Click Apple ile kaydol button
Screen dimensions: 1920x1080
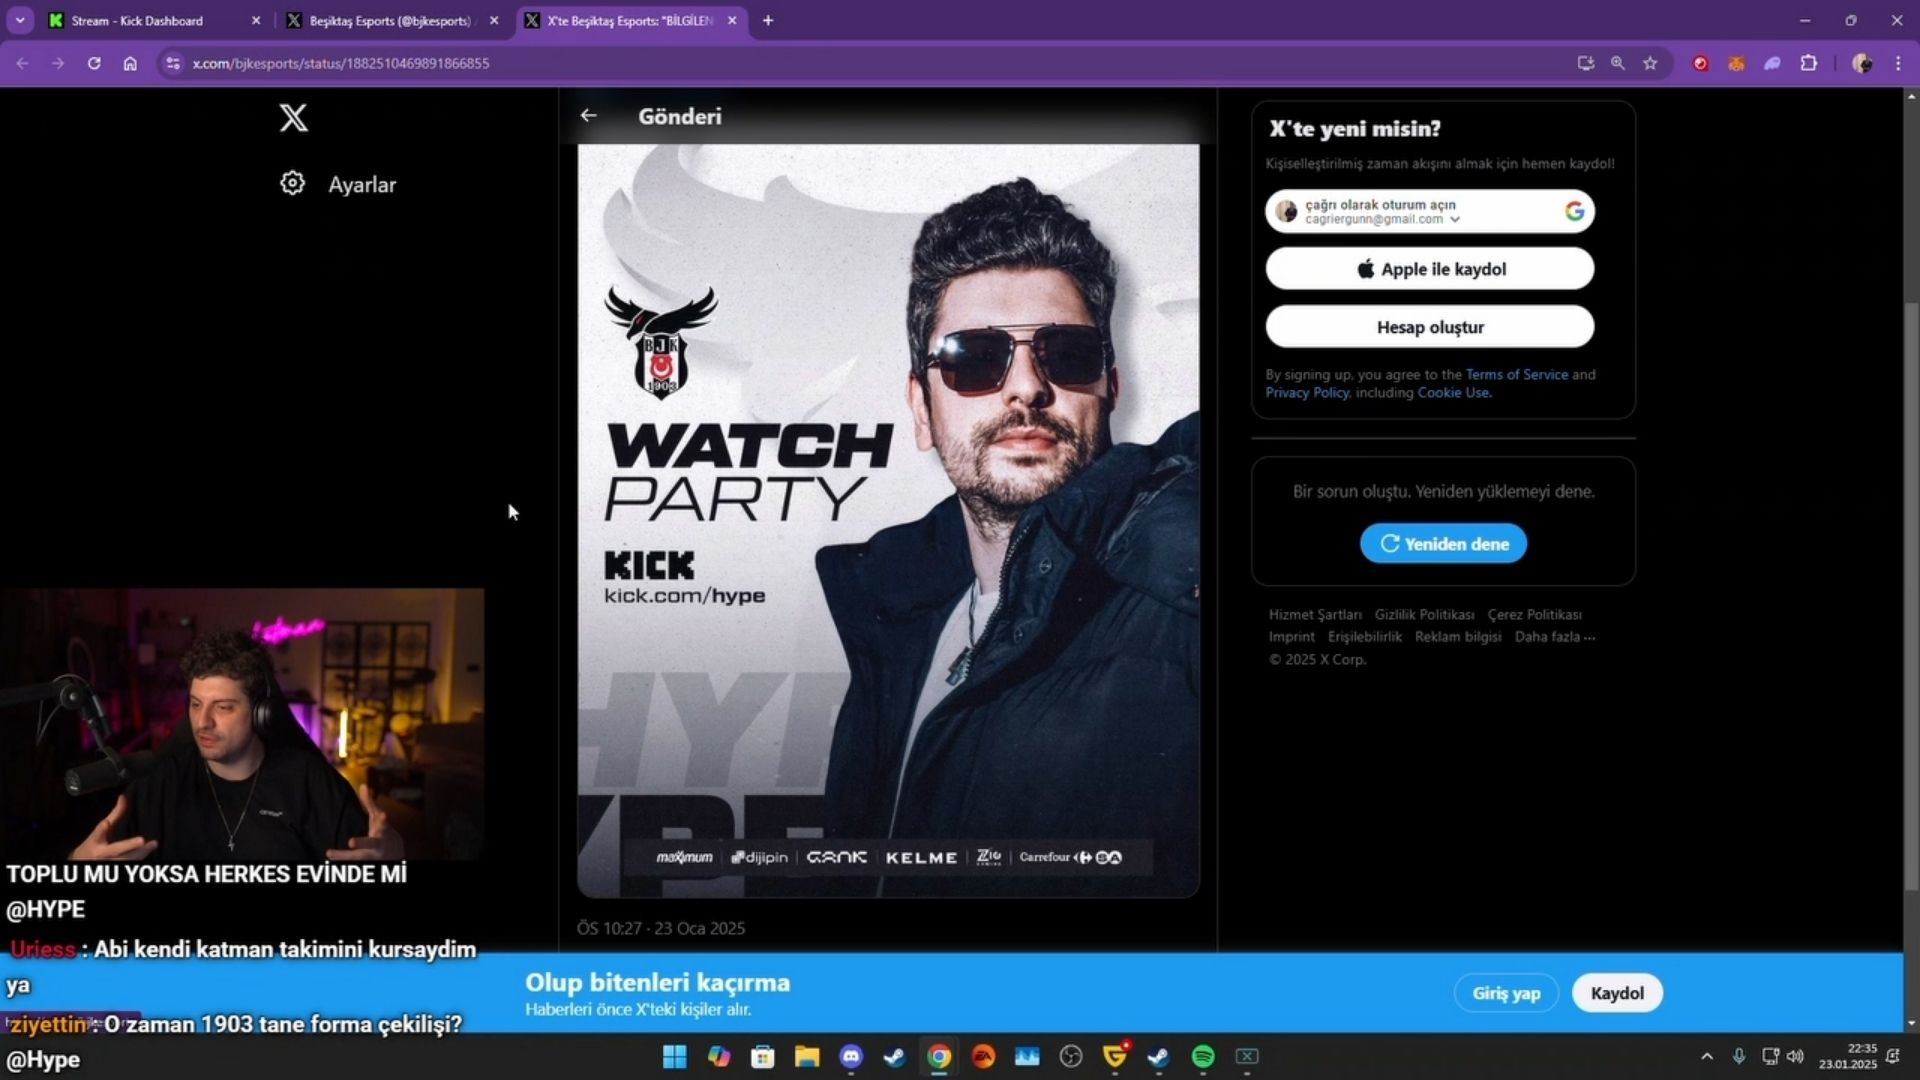(x=1430, y=269)
